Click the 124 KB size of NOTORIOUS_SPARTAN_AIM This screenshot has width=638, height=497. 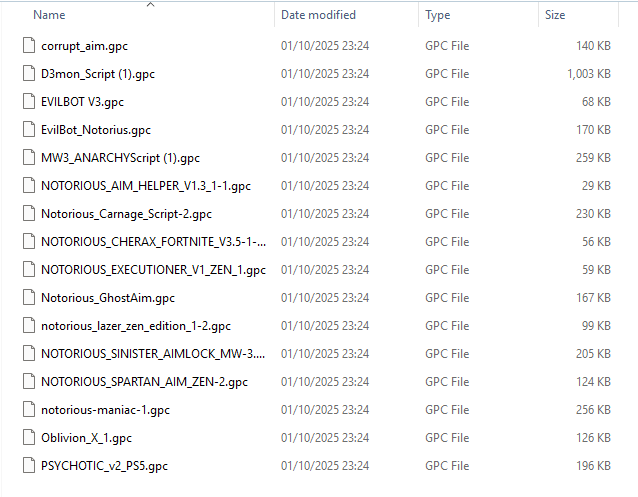tap(593, 382)
